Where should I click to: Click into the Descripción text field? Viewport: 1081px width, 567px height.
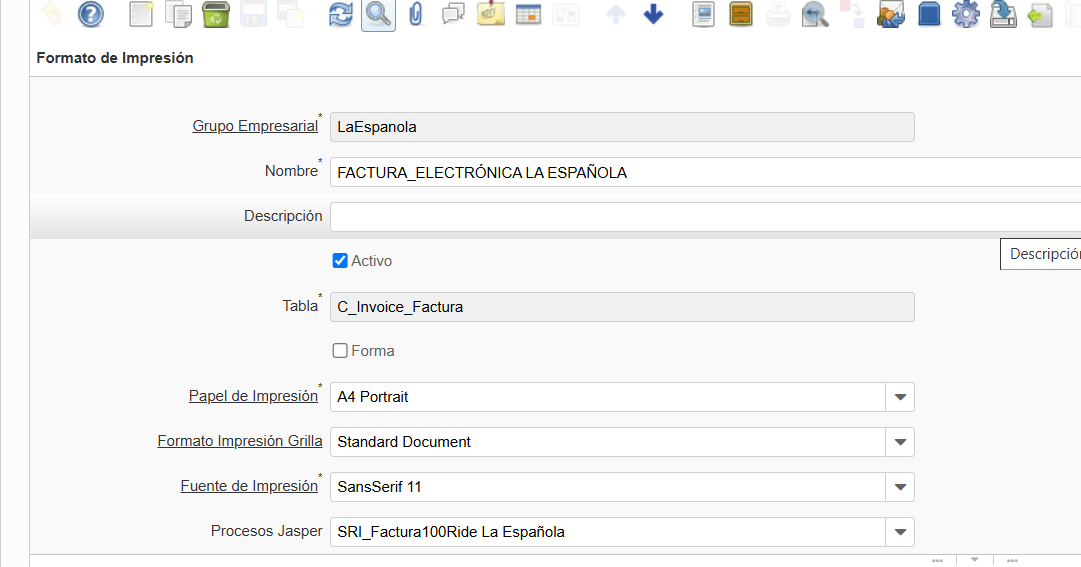point(700,216)
